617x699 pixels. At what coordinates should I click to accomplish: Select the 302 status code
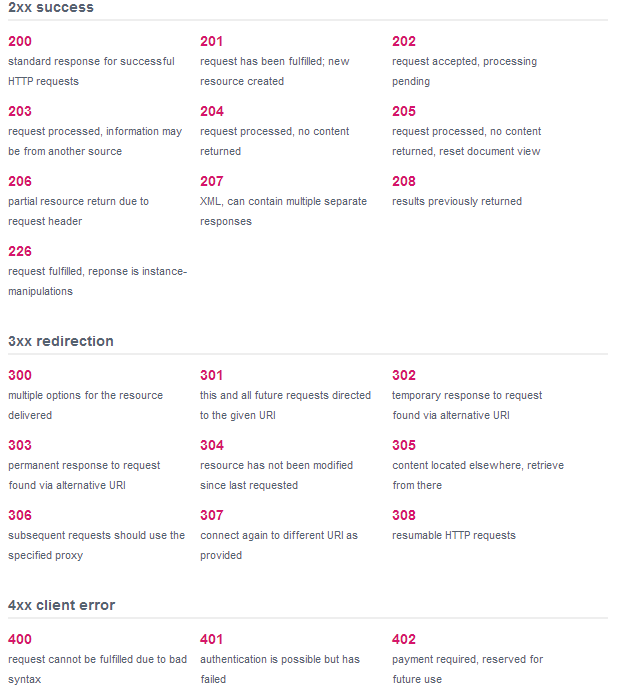point(404,375)
